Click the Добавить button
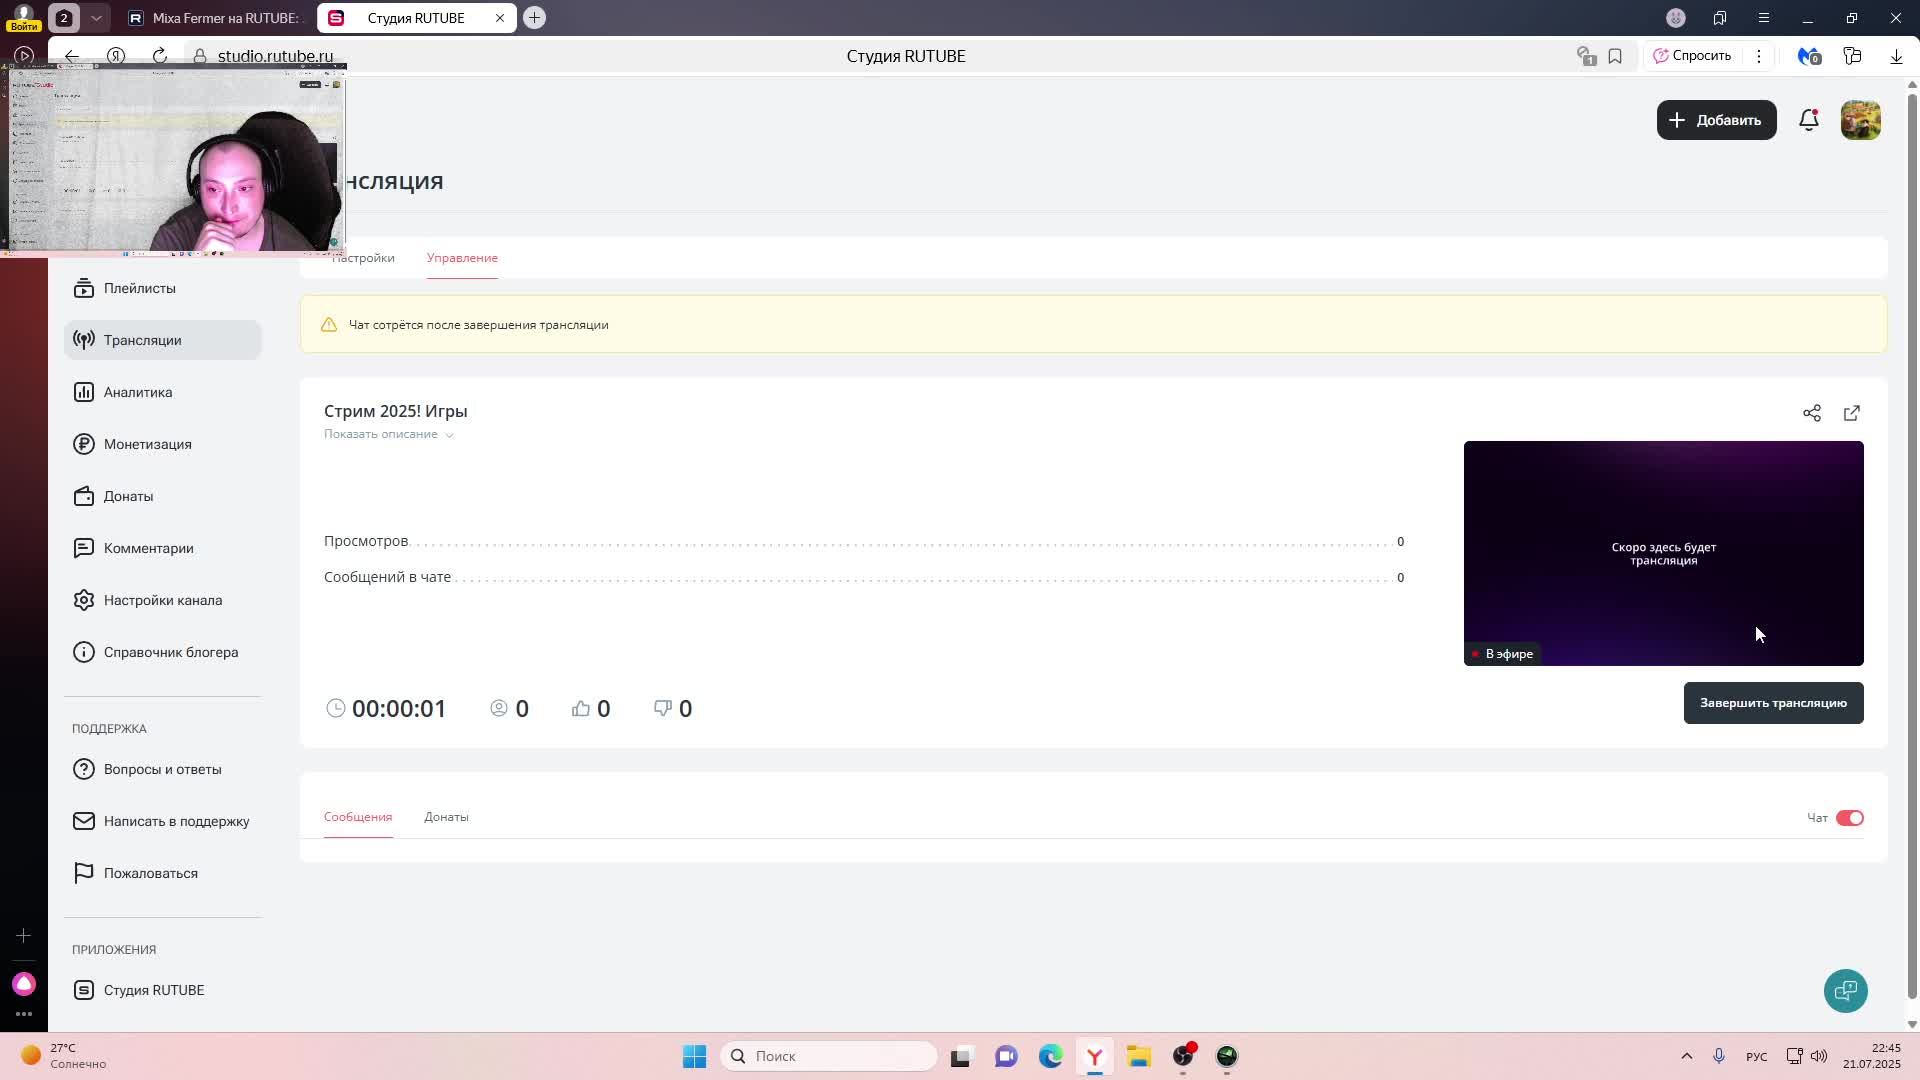This screenshot has width=1920, height=1080. coord(1716,120)
